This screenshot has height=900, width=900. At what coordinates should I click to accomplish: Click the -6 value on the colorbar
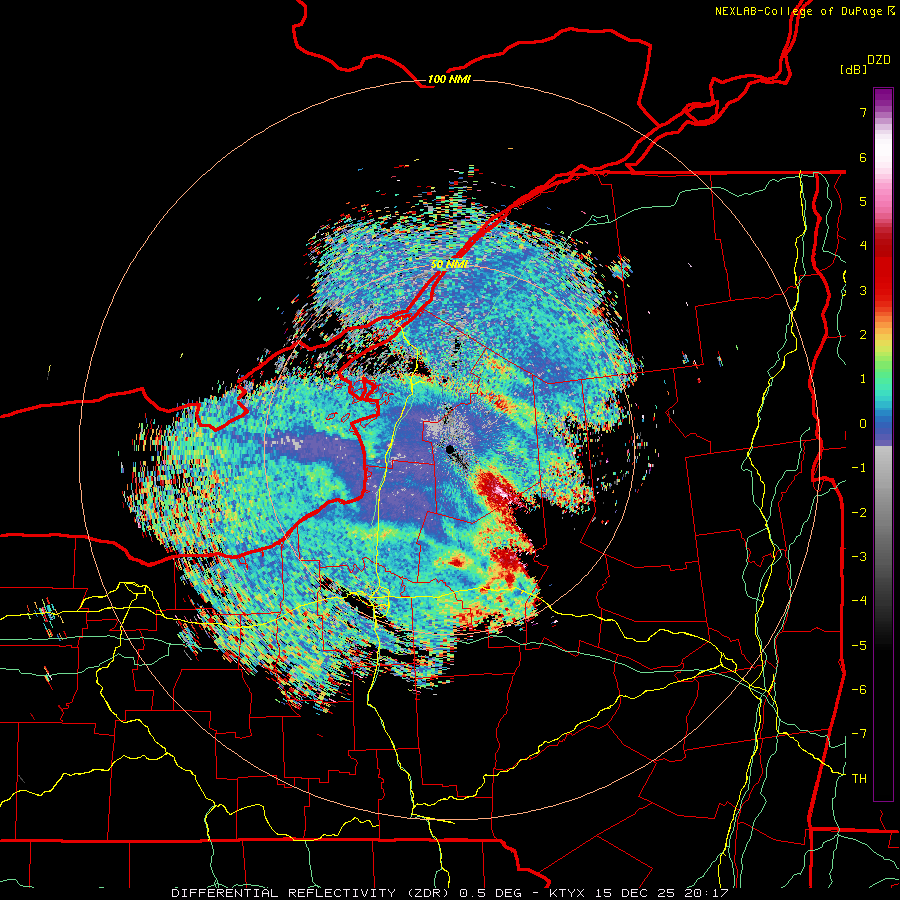point(859,690)
